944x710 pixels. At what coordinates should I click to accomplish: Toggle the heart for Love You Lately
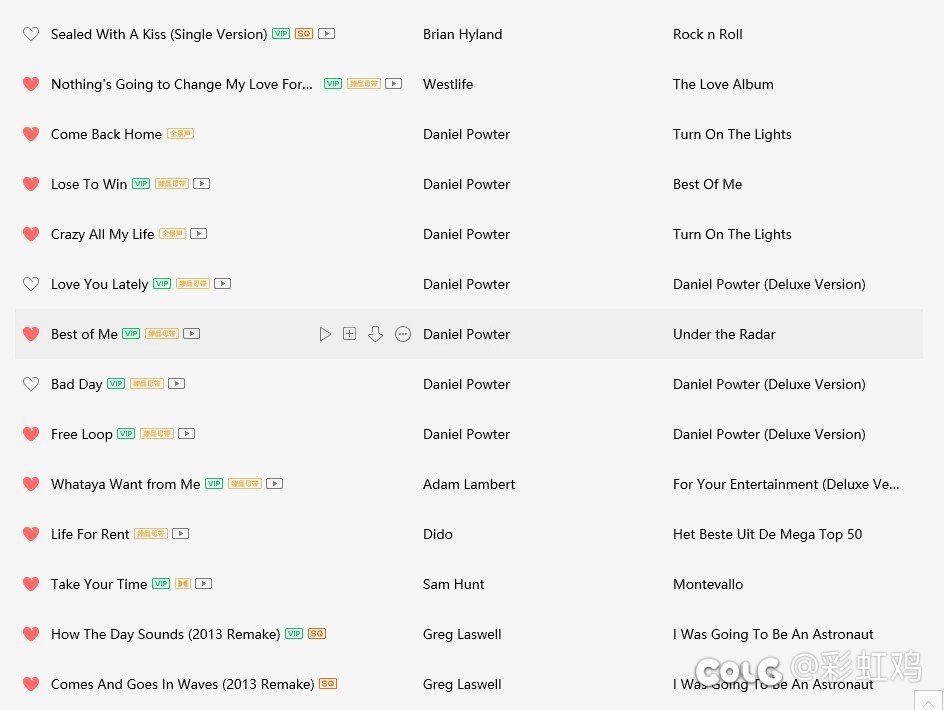31,284
